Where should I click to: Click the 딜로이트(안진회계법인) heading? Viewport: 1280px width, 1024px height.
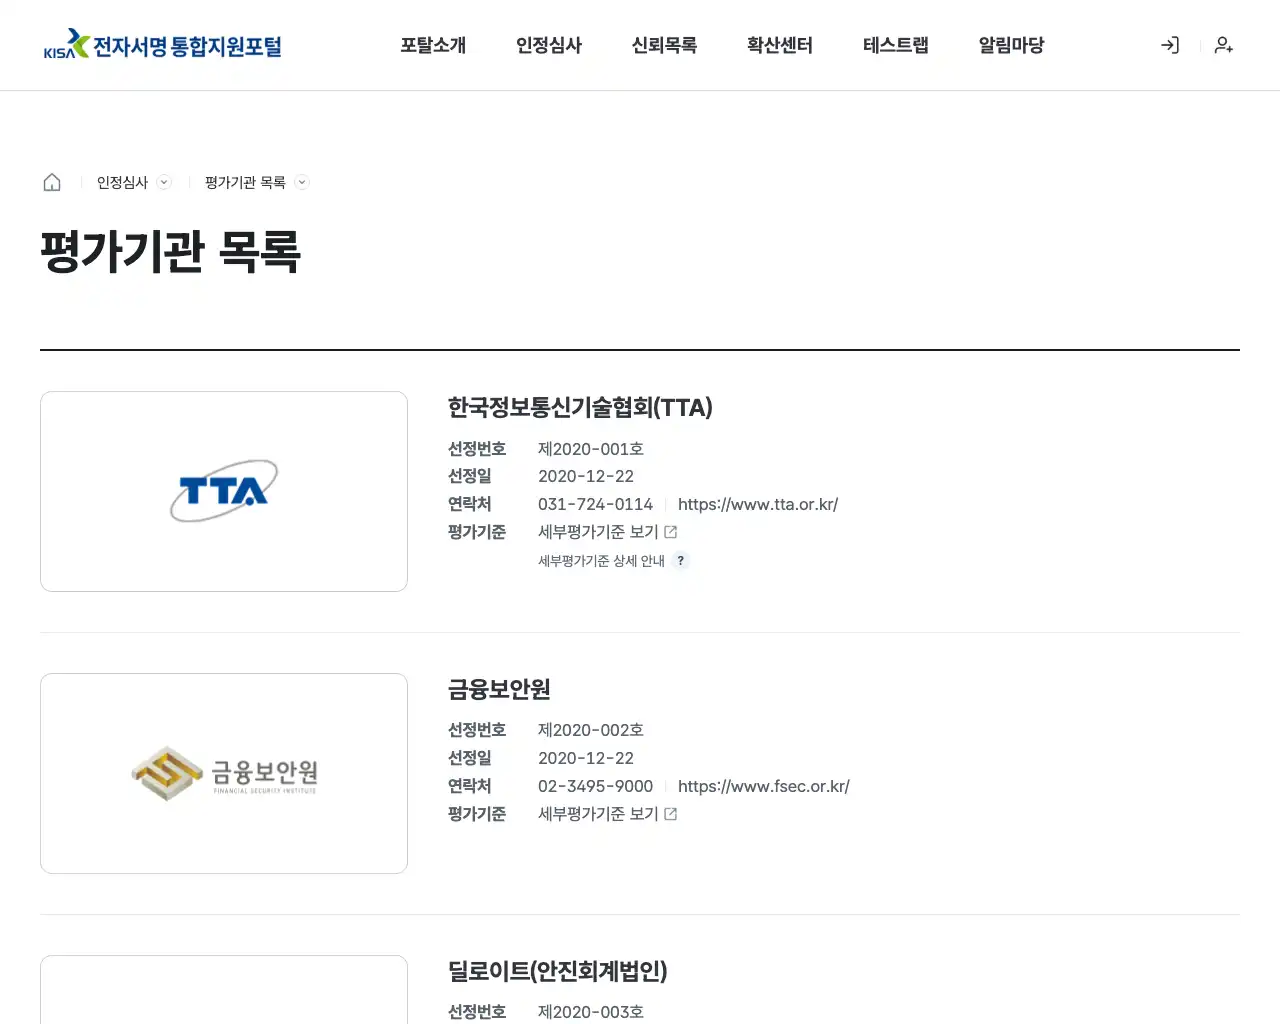click(x=557, y=971)
